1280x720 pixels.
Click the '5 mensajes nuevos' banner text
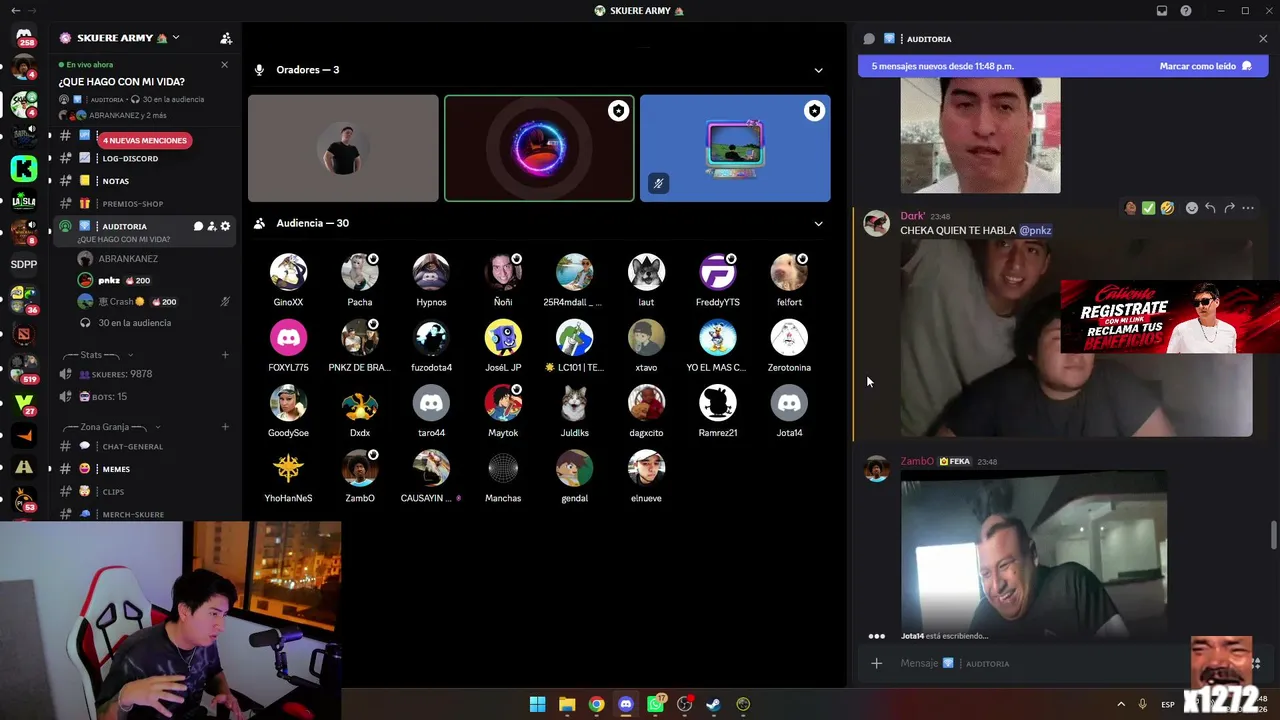[x=943, y=66]
